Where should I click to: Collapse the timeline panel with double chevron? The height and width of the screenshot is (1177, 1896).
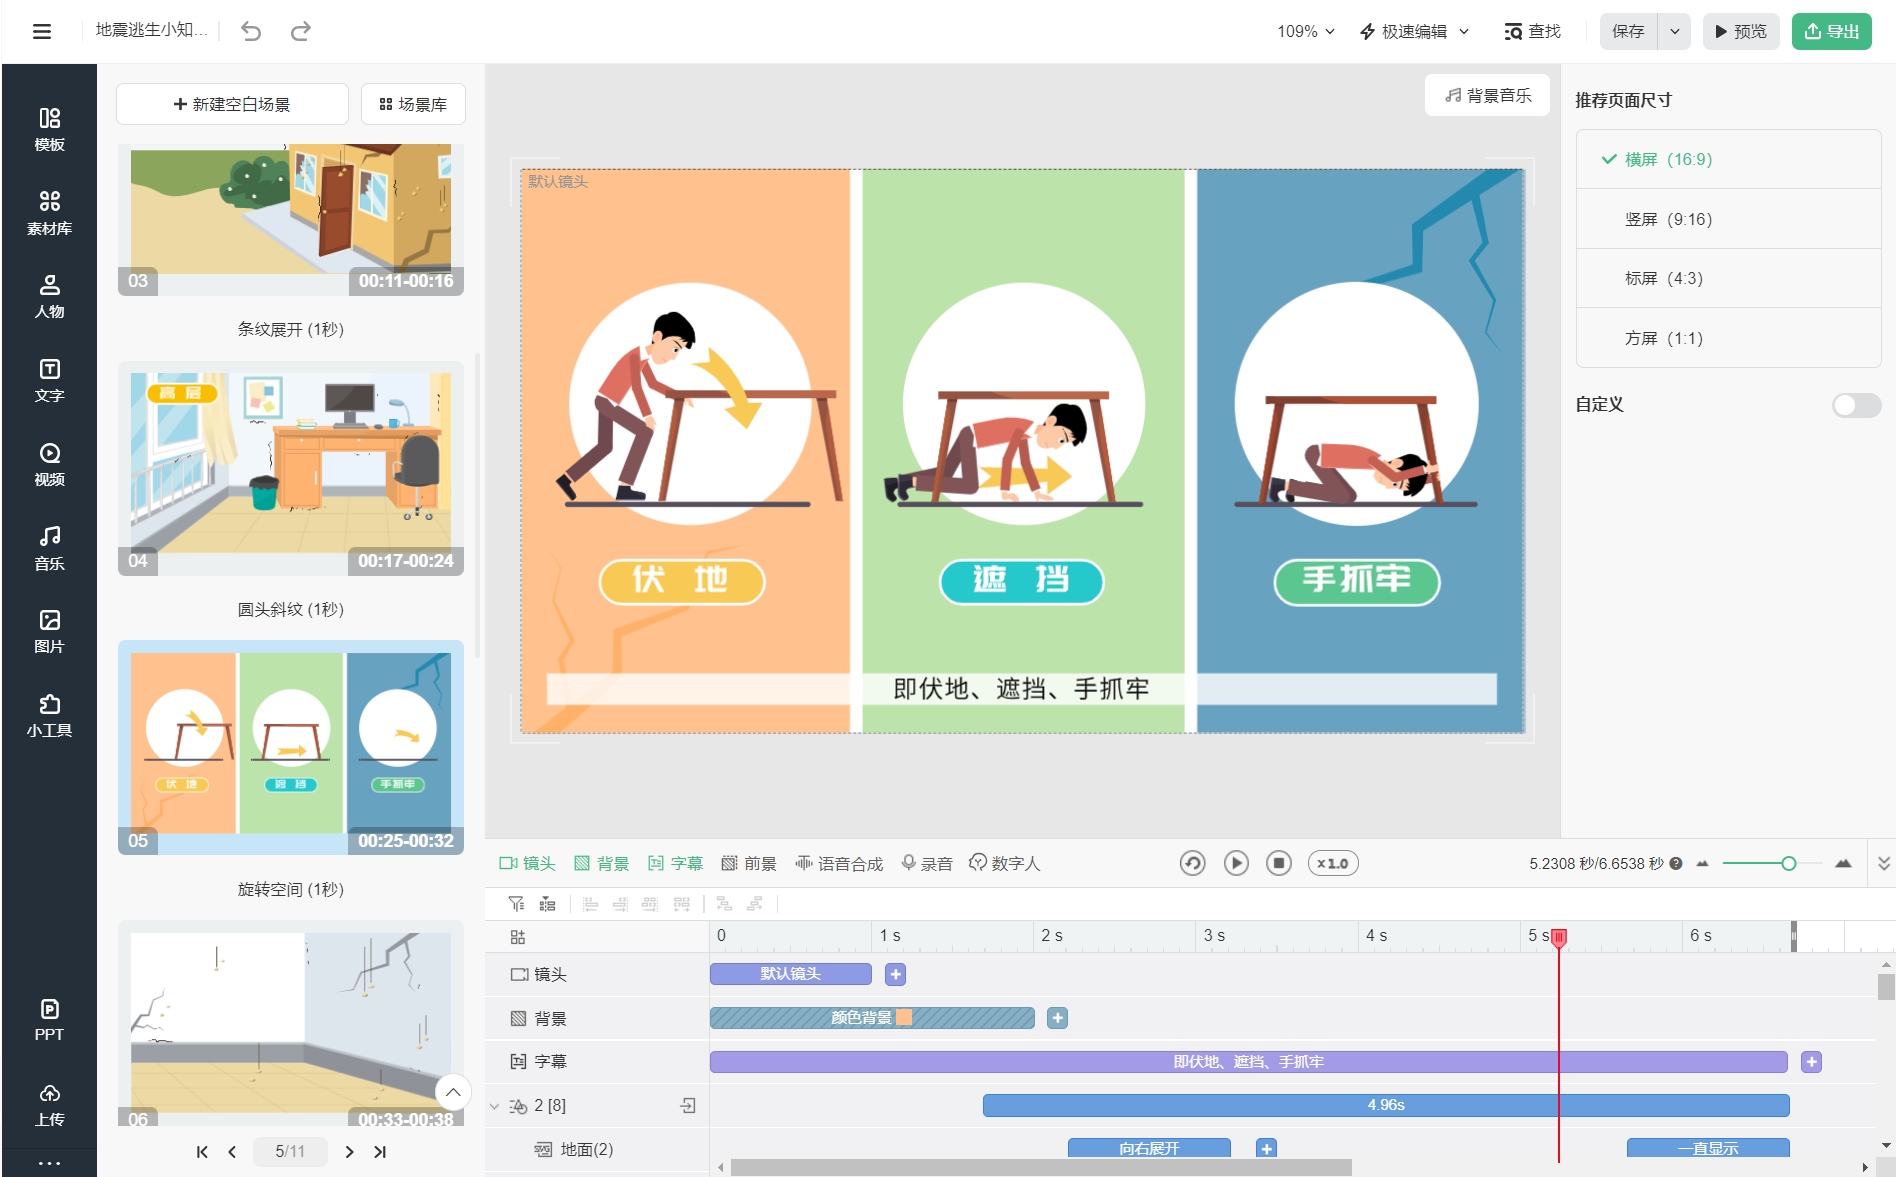click(x=1884, y=863)
